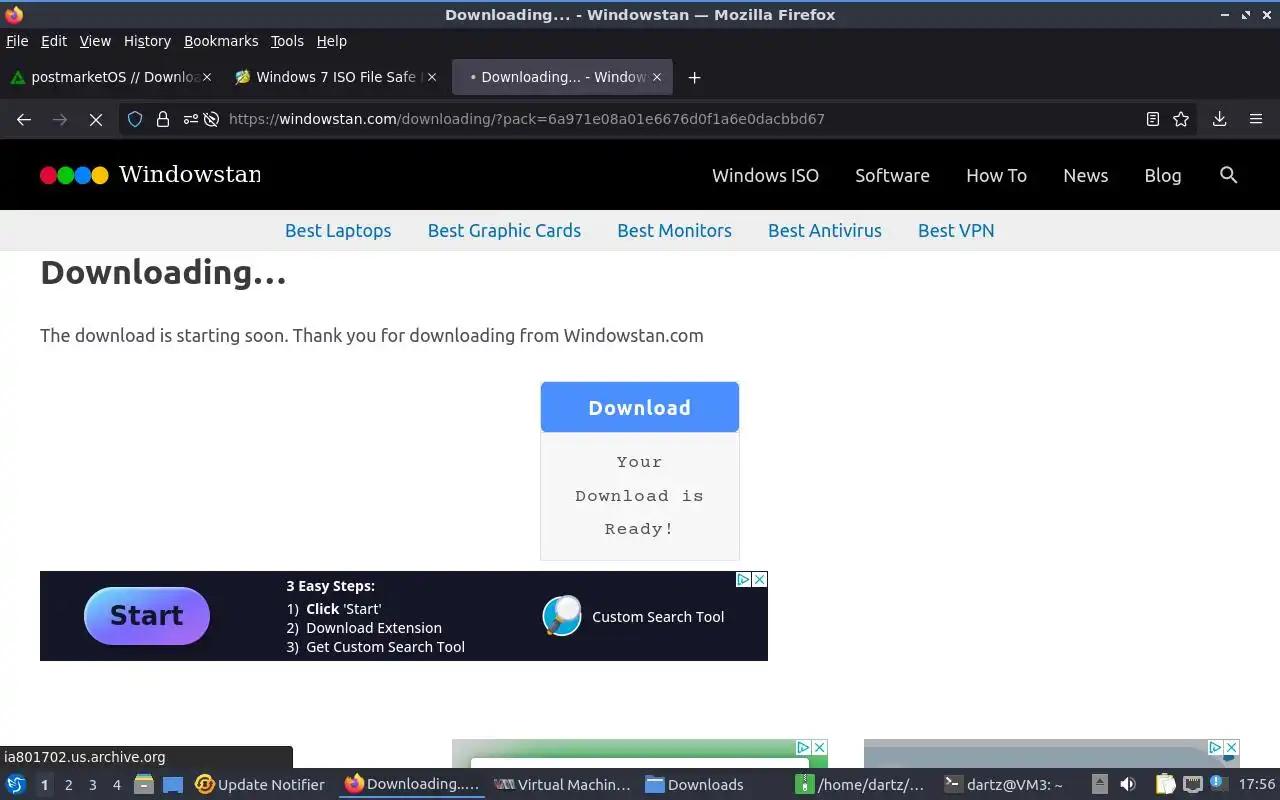This screenshot has width=1280, height=800.
Task: Open the volume speaker icon
Action: [x=1128, y=785]
